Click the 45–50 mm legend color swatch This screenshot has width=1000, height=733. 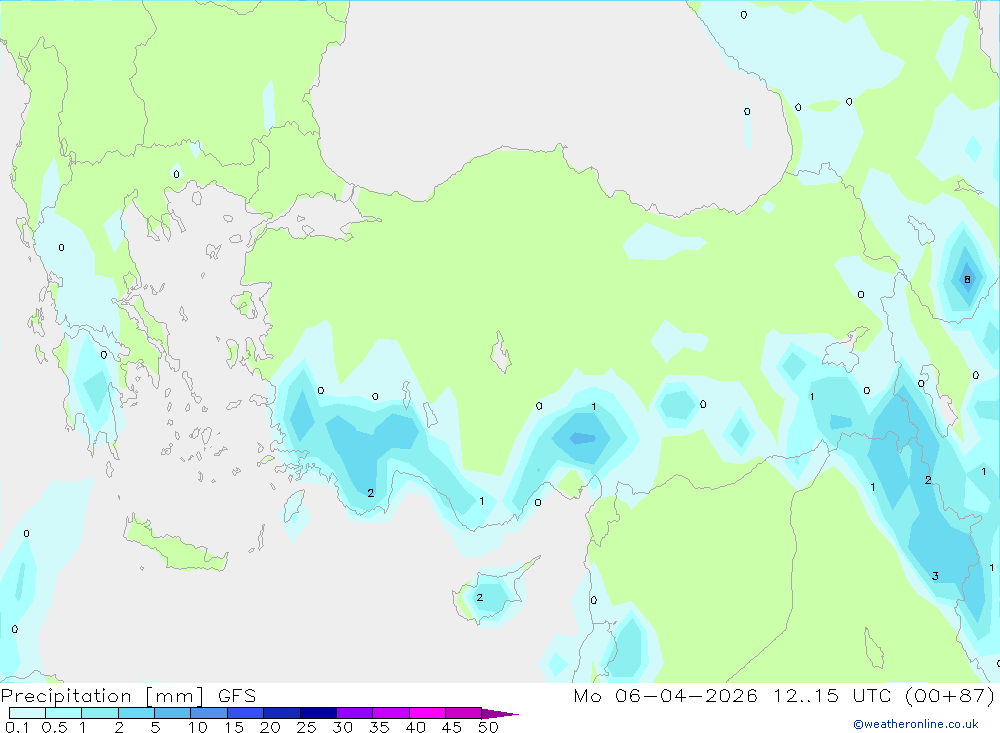click(x=464, y=713)
